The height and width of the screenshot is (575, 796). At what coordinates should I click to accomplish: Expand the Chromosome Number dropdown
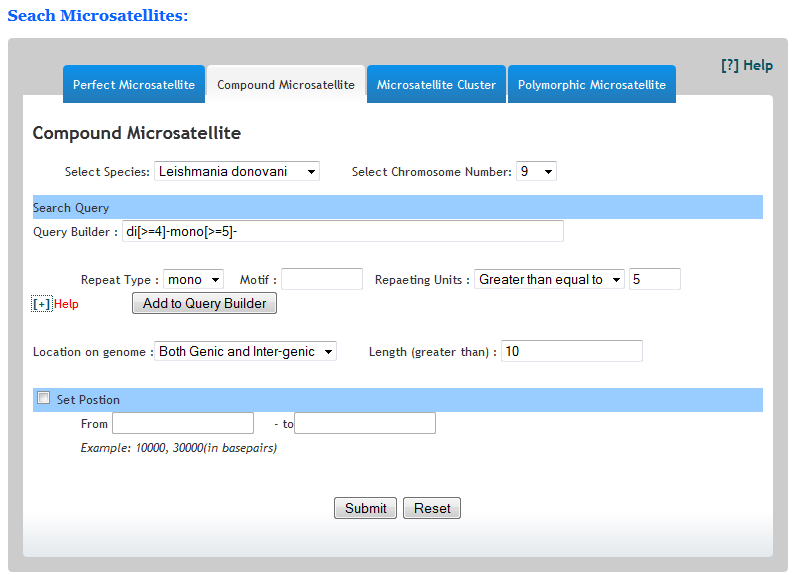tap(536, 172)
